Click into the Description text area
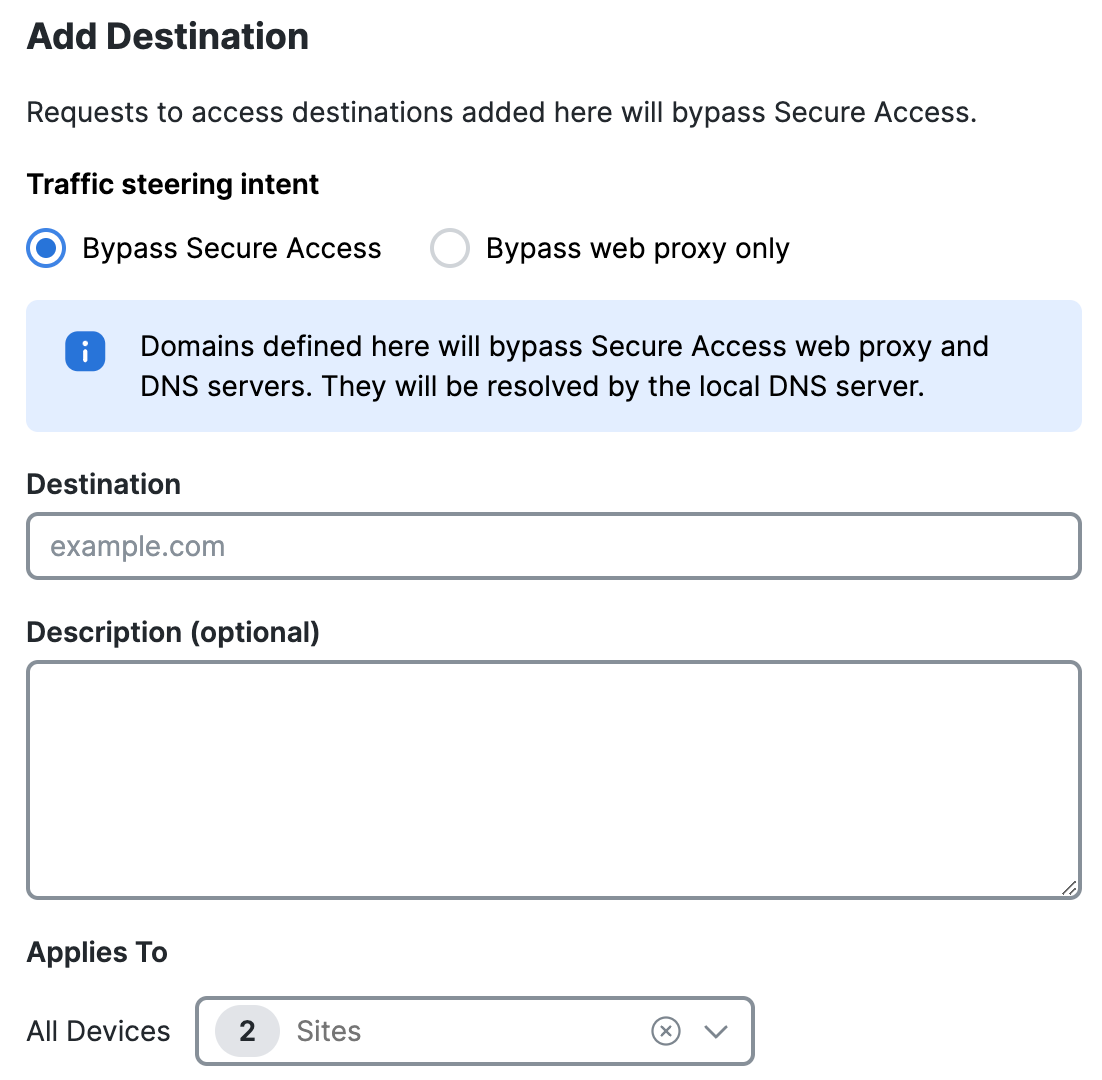Image resolution: width=1102 pixels, height=1080 pixels. click(554, 780)
